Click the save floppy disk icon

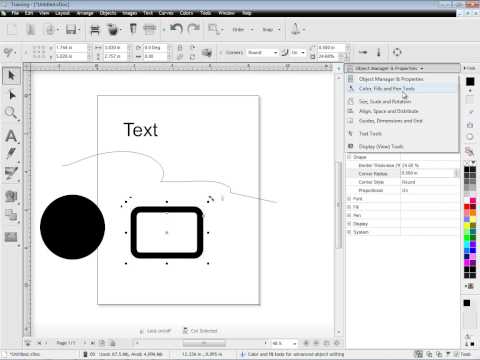point(71,29)
